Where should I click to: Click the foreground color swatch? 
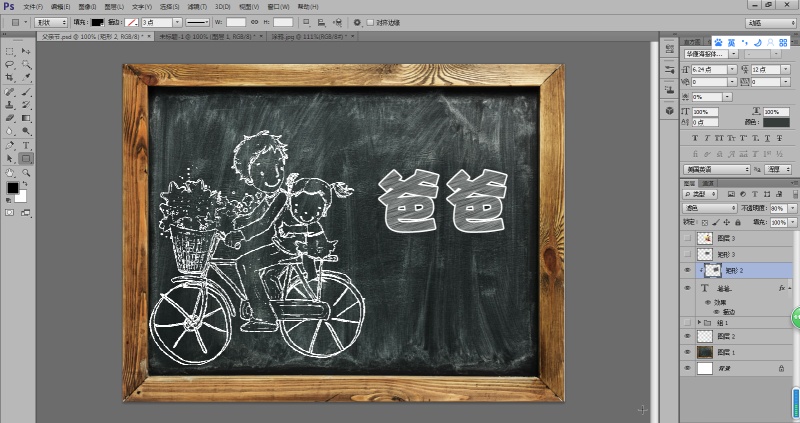tap(13, 188)
